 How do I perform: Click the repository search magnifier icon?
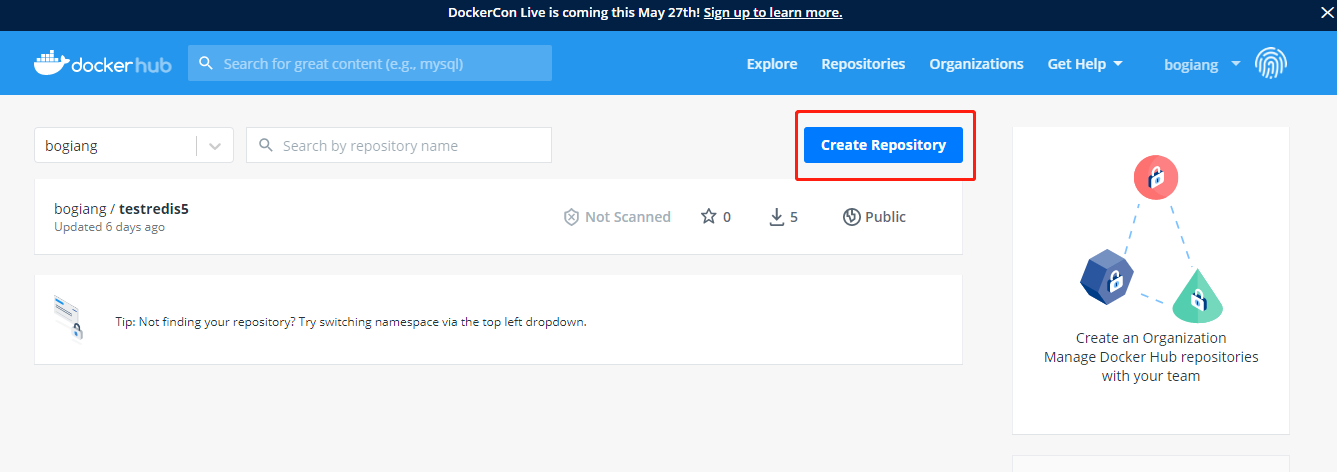266,145
